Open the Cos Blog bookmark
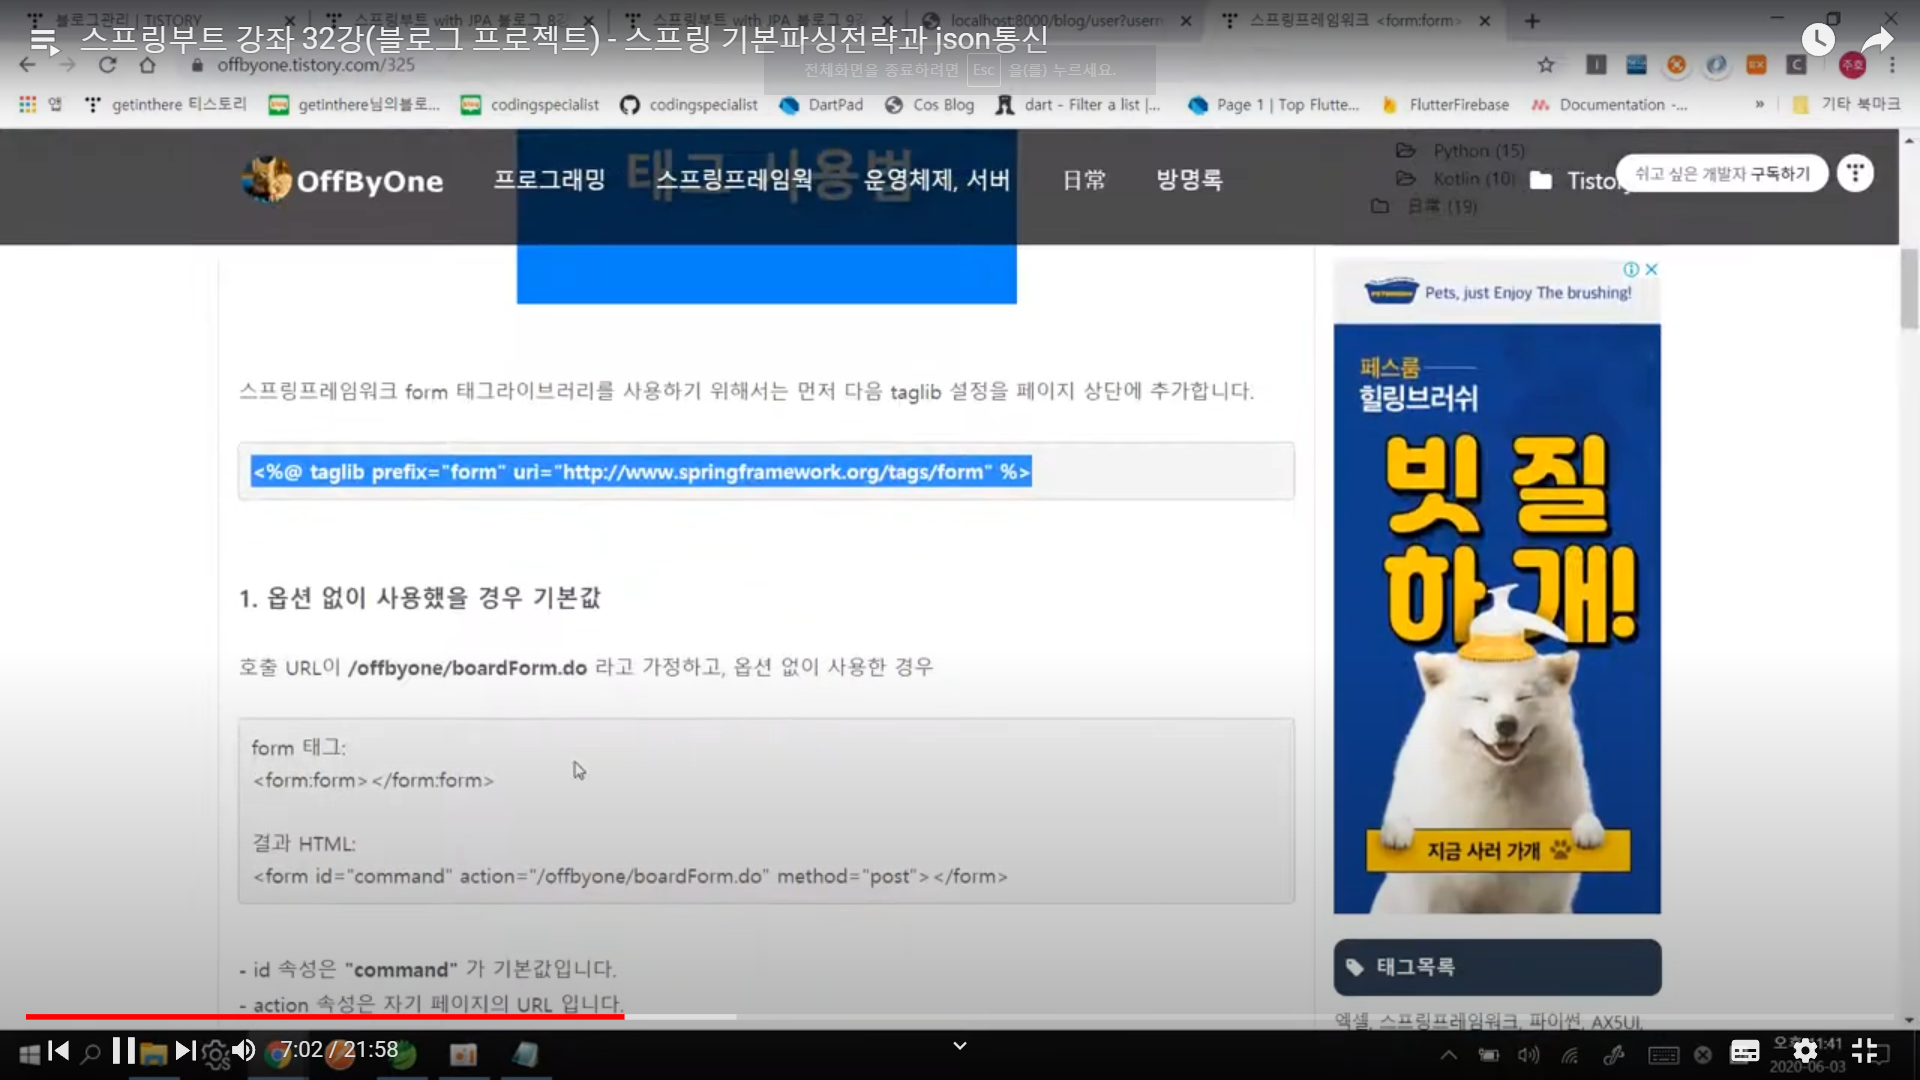This screenshot has height=1080, width=1920. (x=929, y=104)
